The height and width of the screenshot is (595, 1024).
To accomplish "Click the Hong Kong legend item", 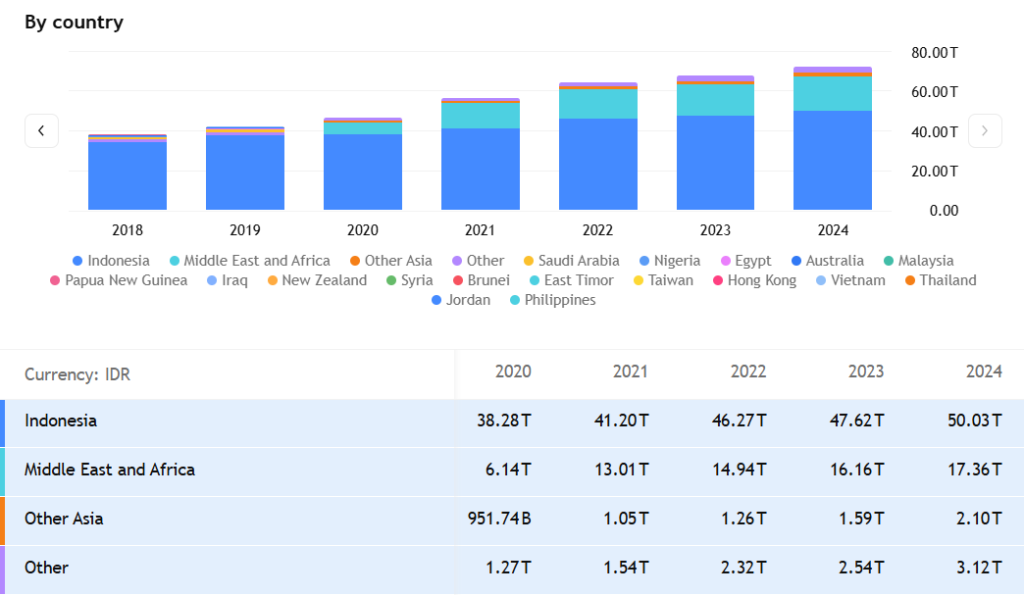I will tap(753, 281).
